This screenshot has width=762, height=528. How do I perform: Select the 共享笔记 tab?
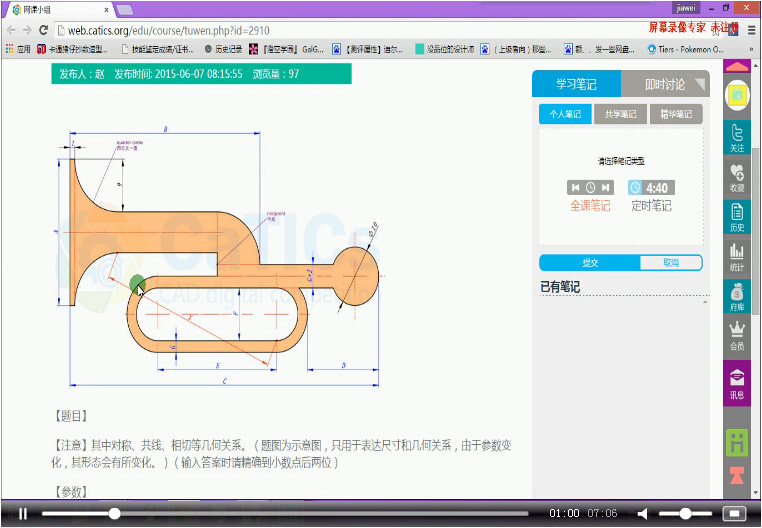[x=621, y=114]
